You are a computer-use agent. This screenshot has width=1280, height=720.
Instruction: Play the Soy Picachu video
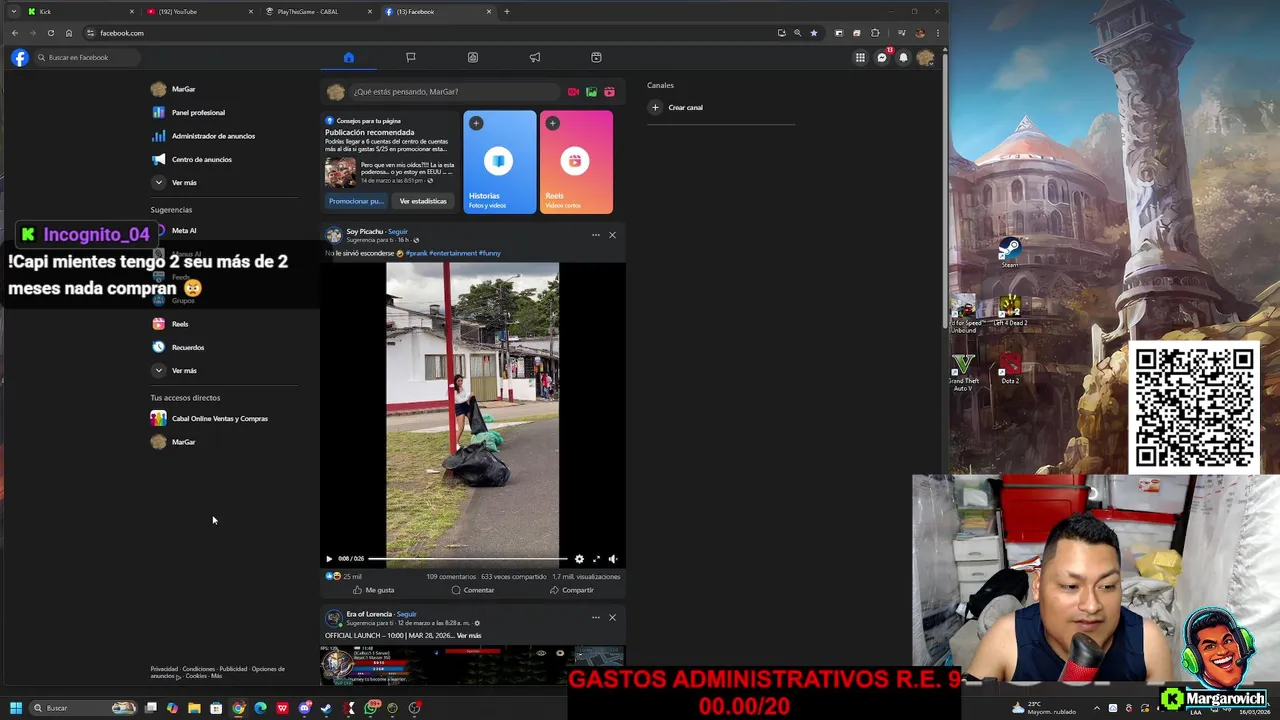pyautogui.click(x=329, y=559)
